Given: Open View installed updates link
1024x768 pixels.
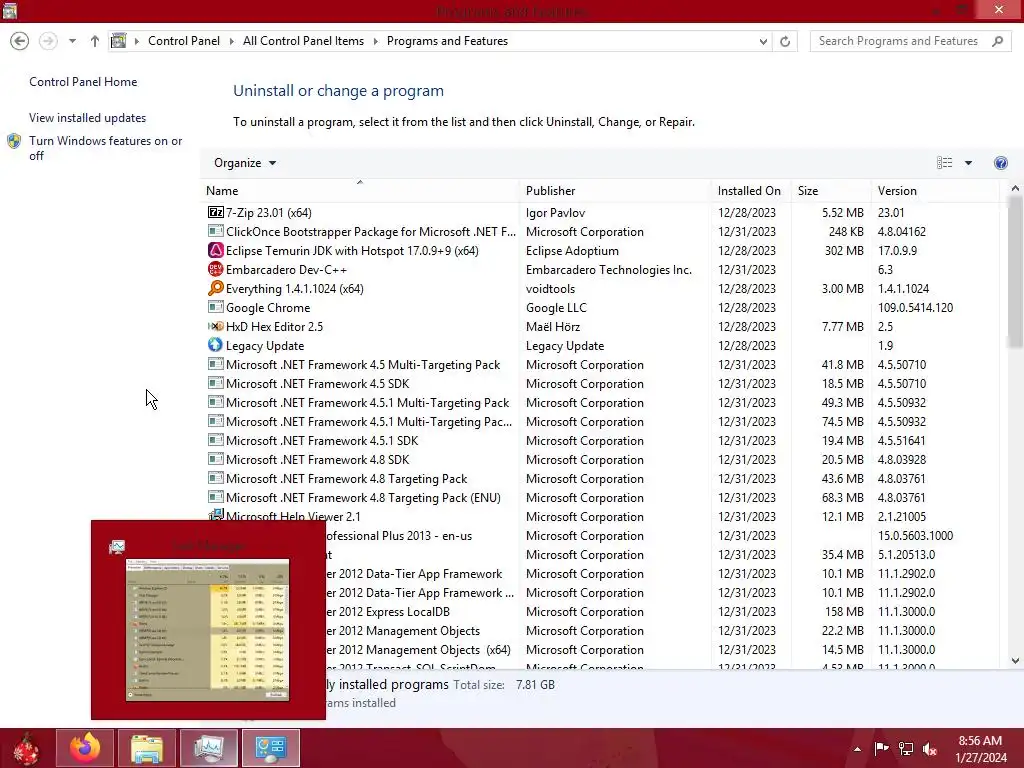Looking at the screenshot, I should click(x=88, y=118).
